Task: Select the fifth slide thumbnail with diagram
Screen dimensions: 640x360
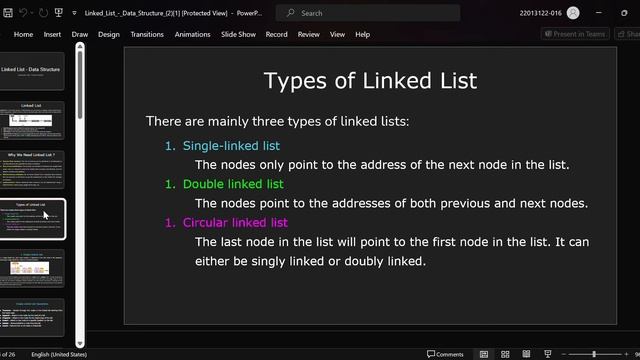Action: [x=32, y=269]
